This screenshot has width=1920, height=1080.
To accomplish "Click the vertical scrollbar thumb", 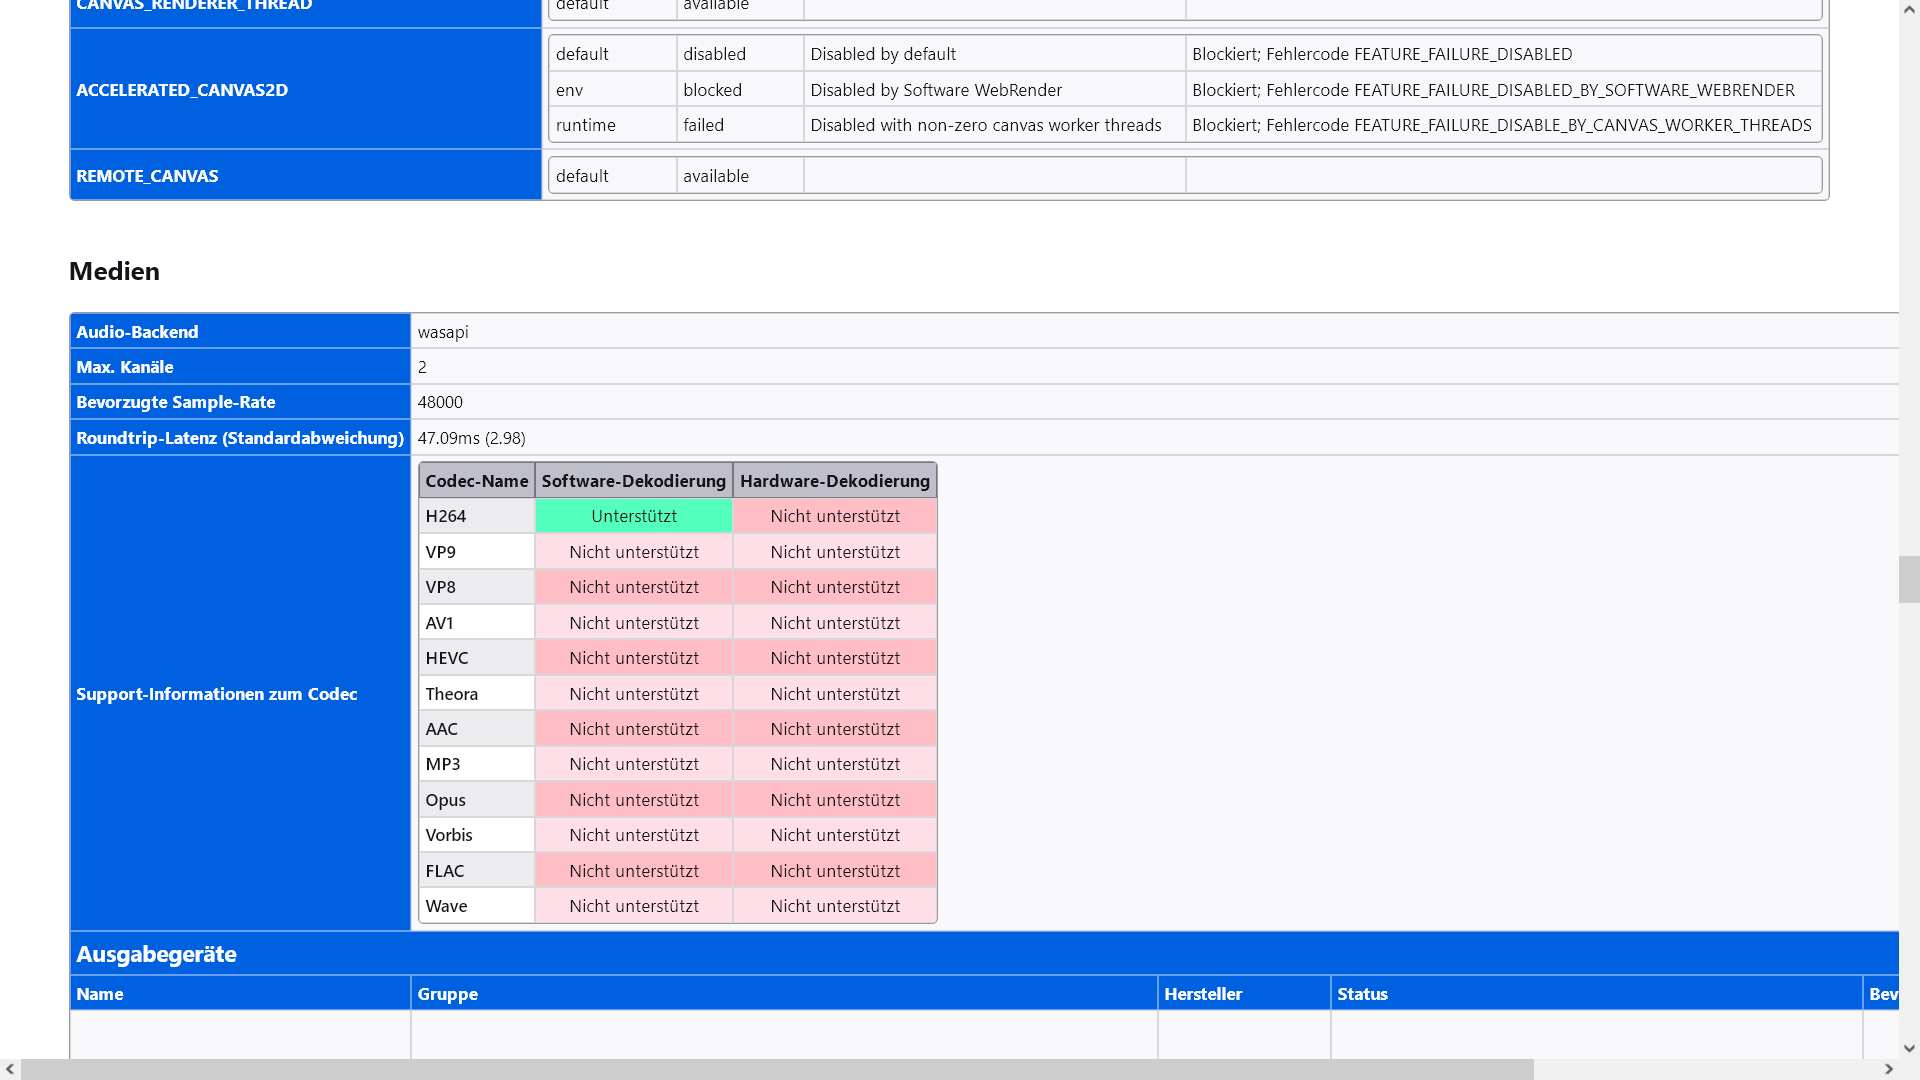I will 1909,579.
